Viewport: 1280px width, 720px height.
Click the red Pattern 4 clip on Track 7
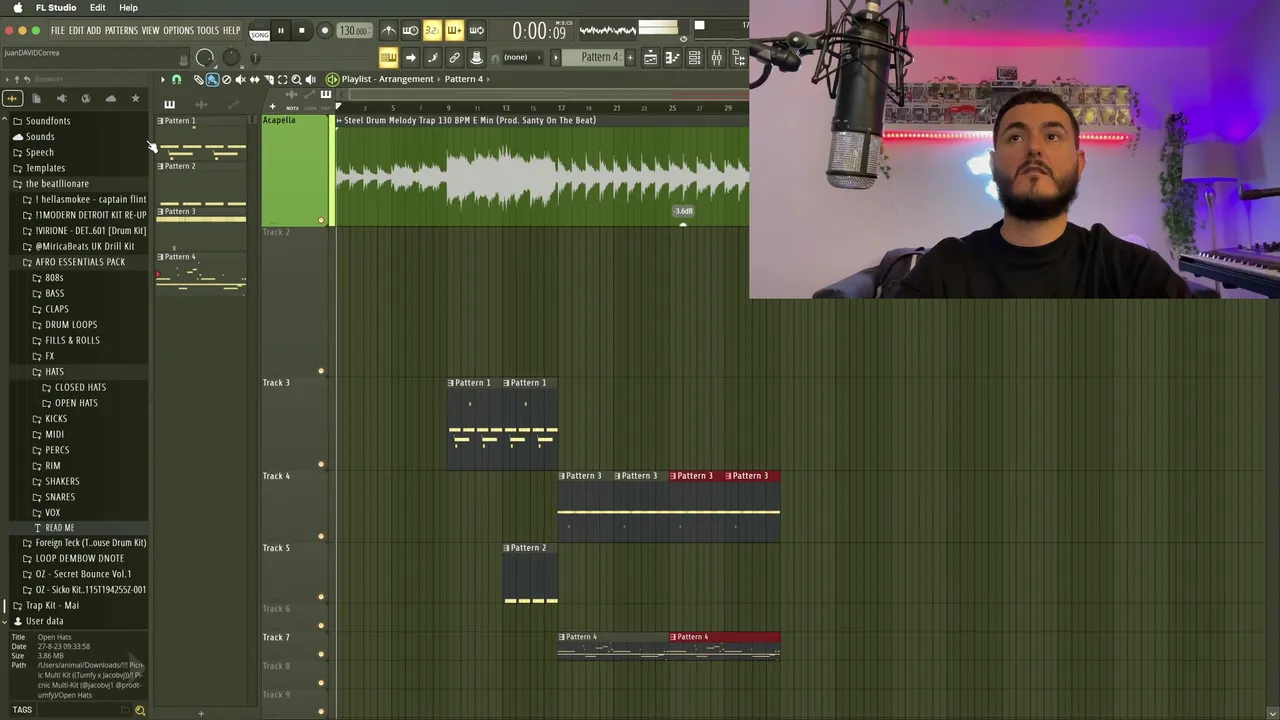(724, 645)
